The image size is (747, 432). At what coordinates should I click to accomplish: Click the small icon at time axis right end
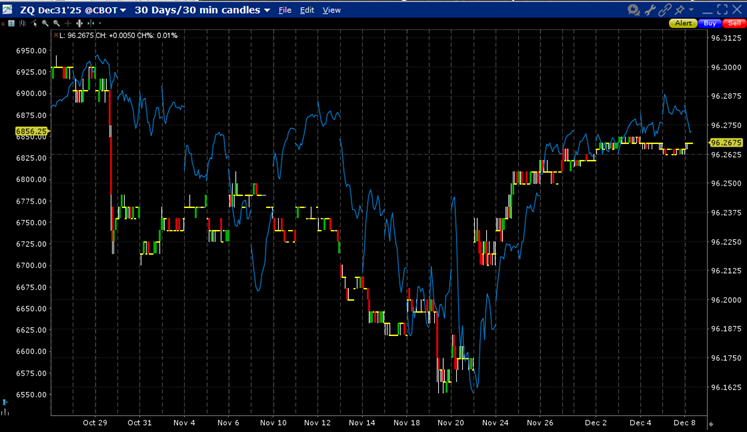click(x=711, y=423)
